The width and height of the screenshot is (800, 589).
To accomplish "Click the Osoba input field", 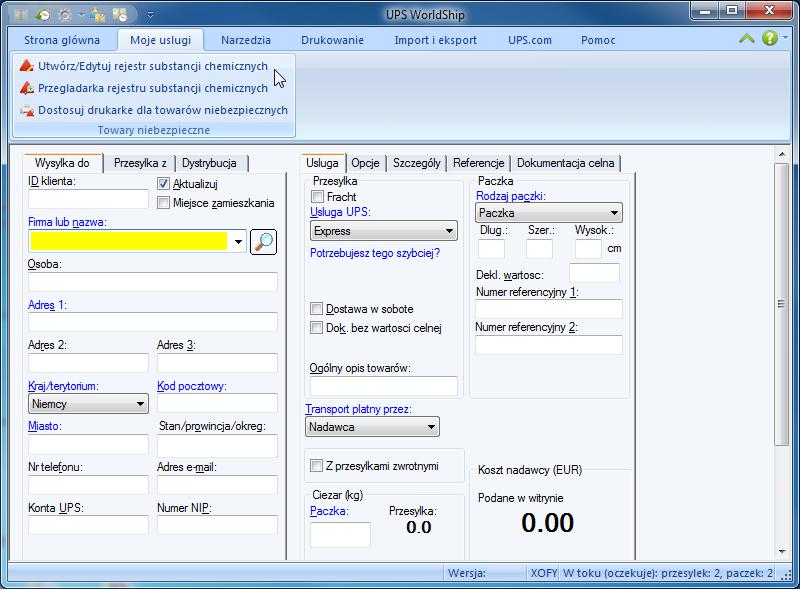I will coord(153,282).
